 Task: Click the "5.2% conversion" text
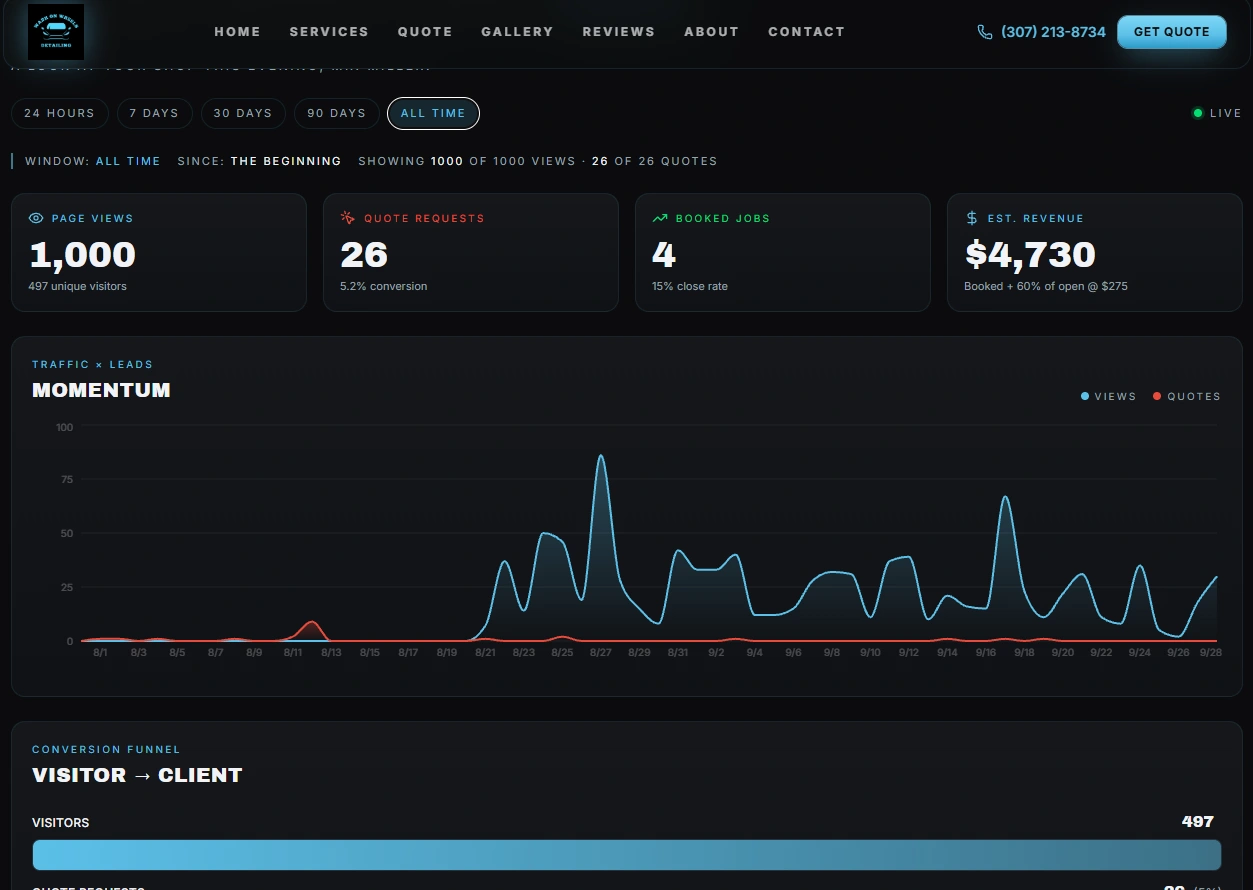click(384, 286)
